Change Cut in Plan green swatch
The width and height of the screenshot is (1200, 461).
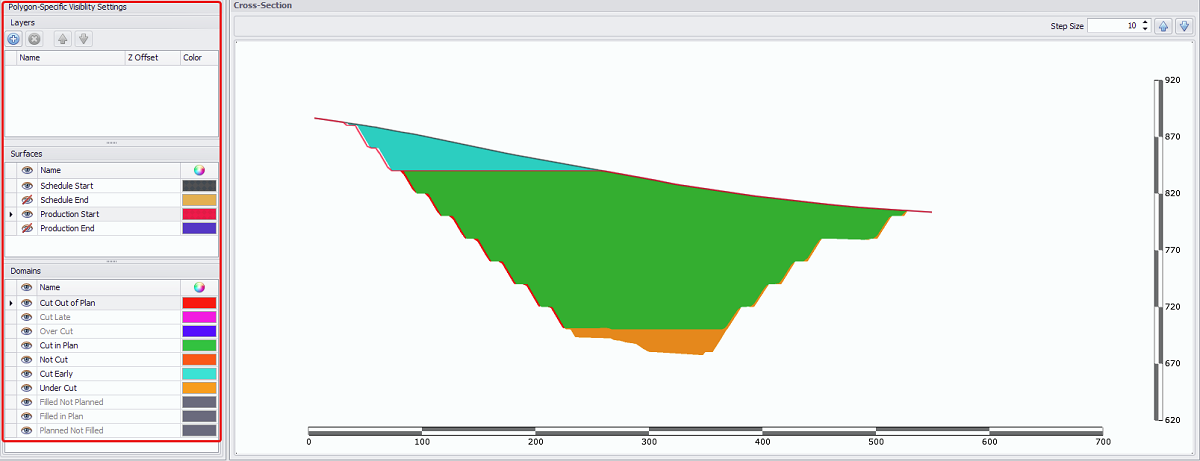[199, 345]
